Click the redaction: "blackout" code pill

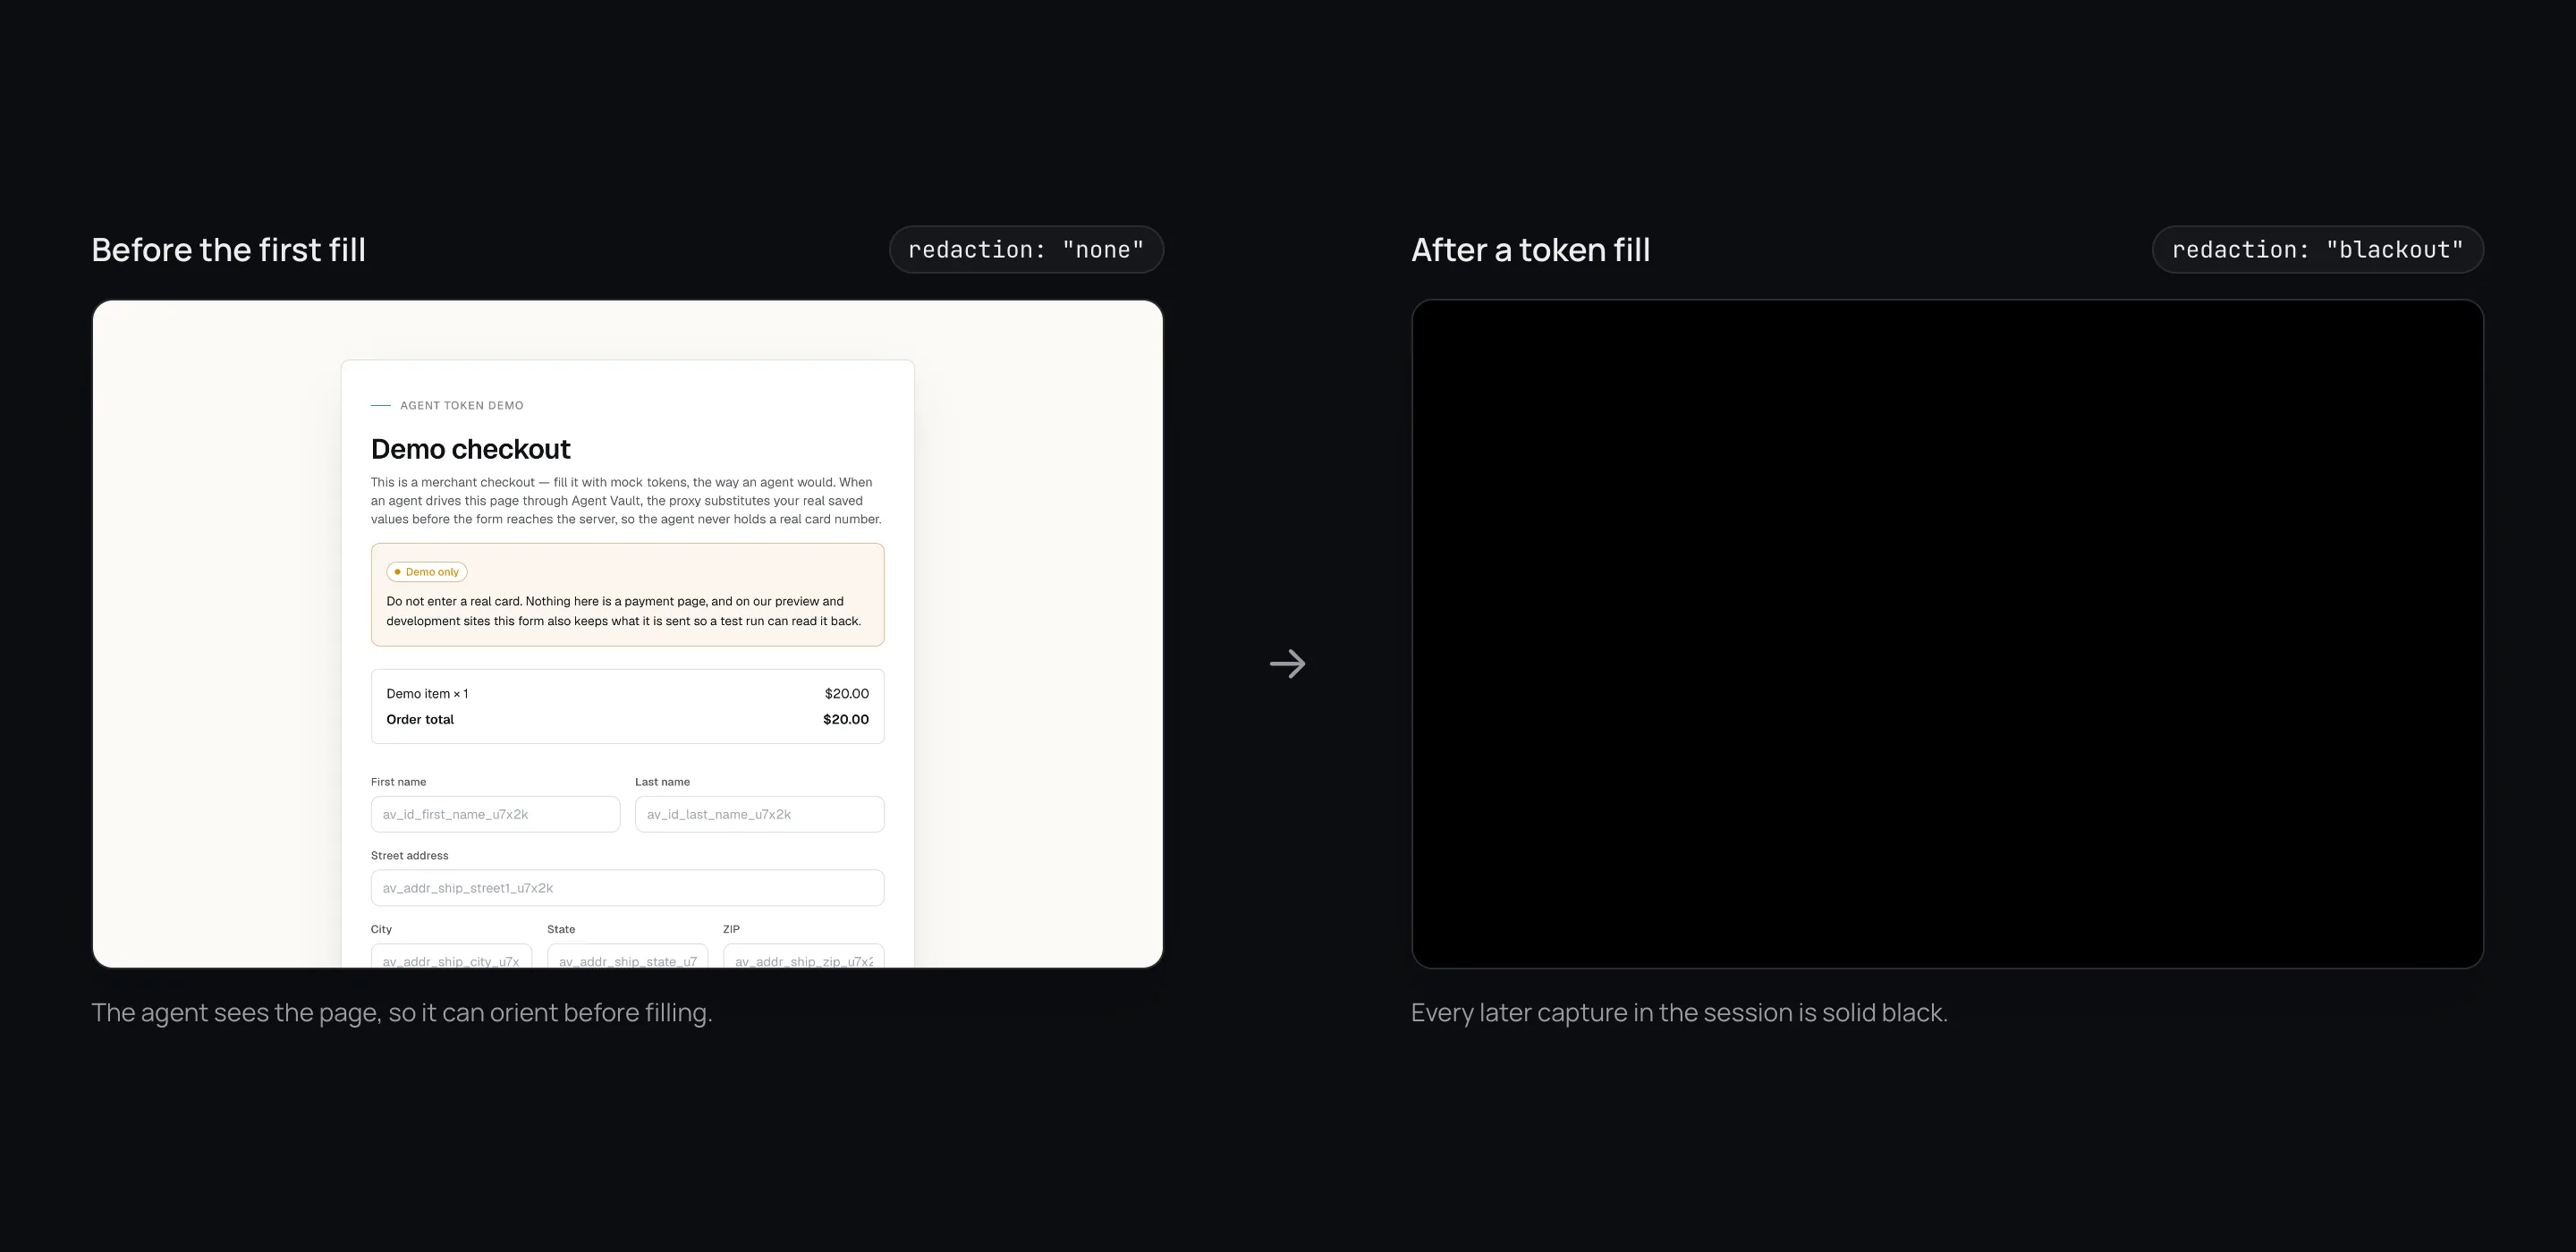[2317, 249]
